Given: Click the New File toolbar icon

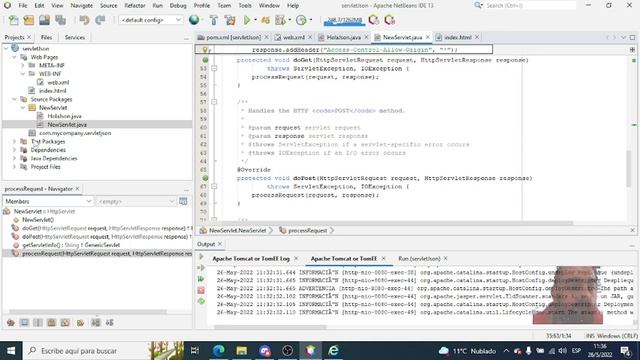Looking at the screenshot, I should [13, 20].
